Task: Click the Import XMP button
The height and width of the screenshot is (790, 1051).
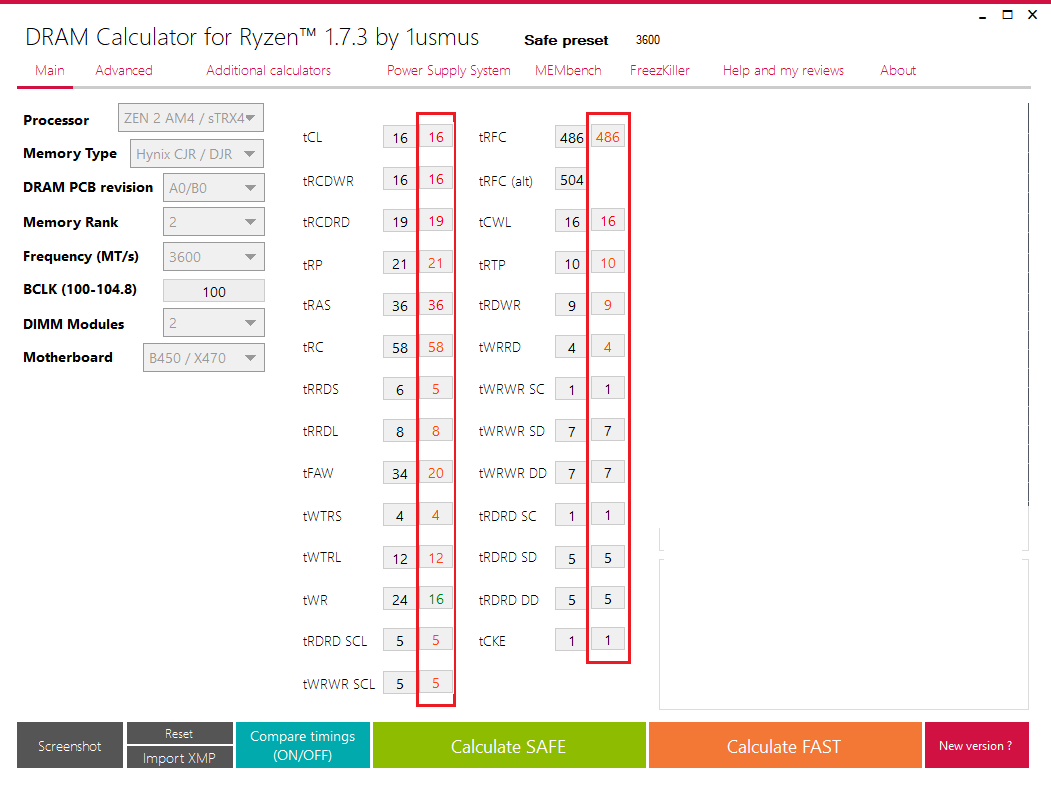Action: pyautogui.click(x=180, y=758)
